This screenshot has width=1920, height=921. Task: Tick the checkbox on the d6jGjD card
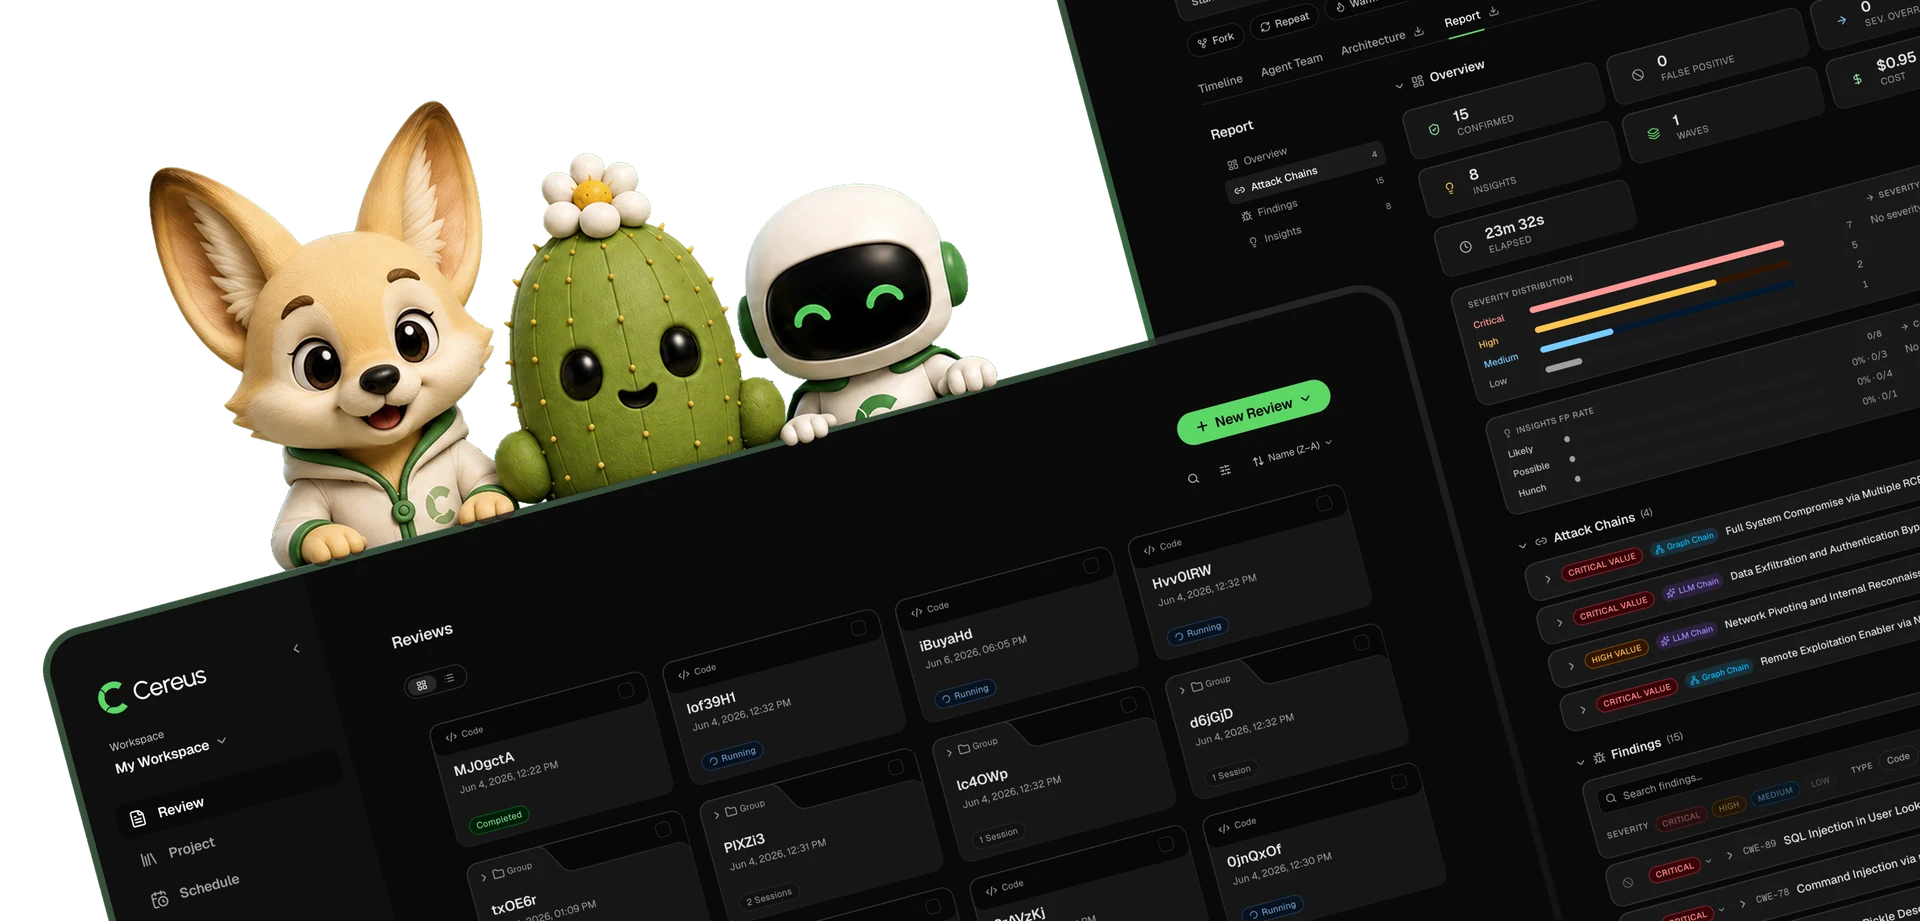[1362, 643]
